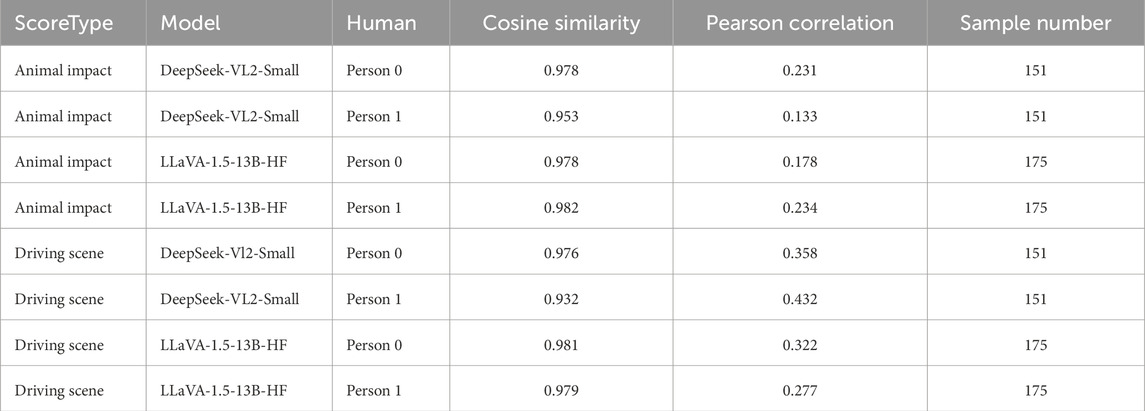1145x411 pixels.
Task: Click the Model column header
Action: 190,22
